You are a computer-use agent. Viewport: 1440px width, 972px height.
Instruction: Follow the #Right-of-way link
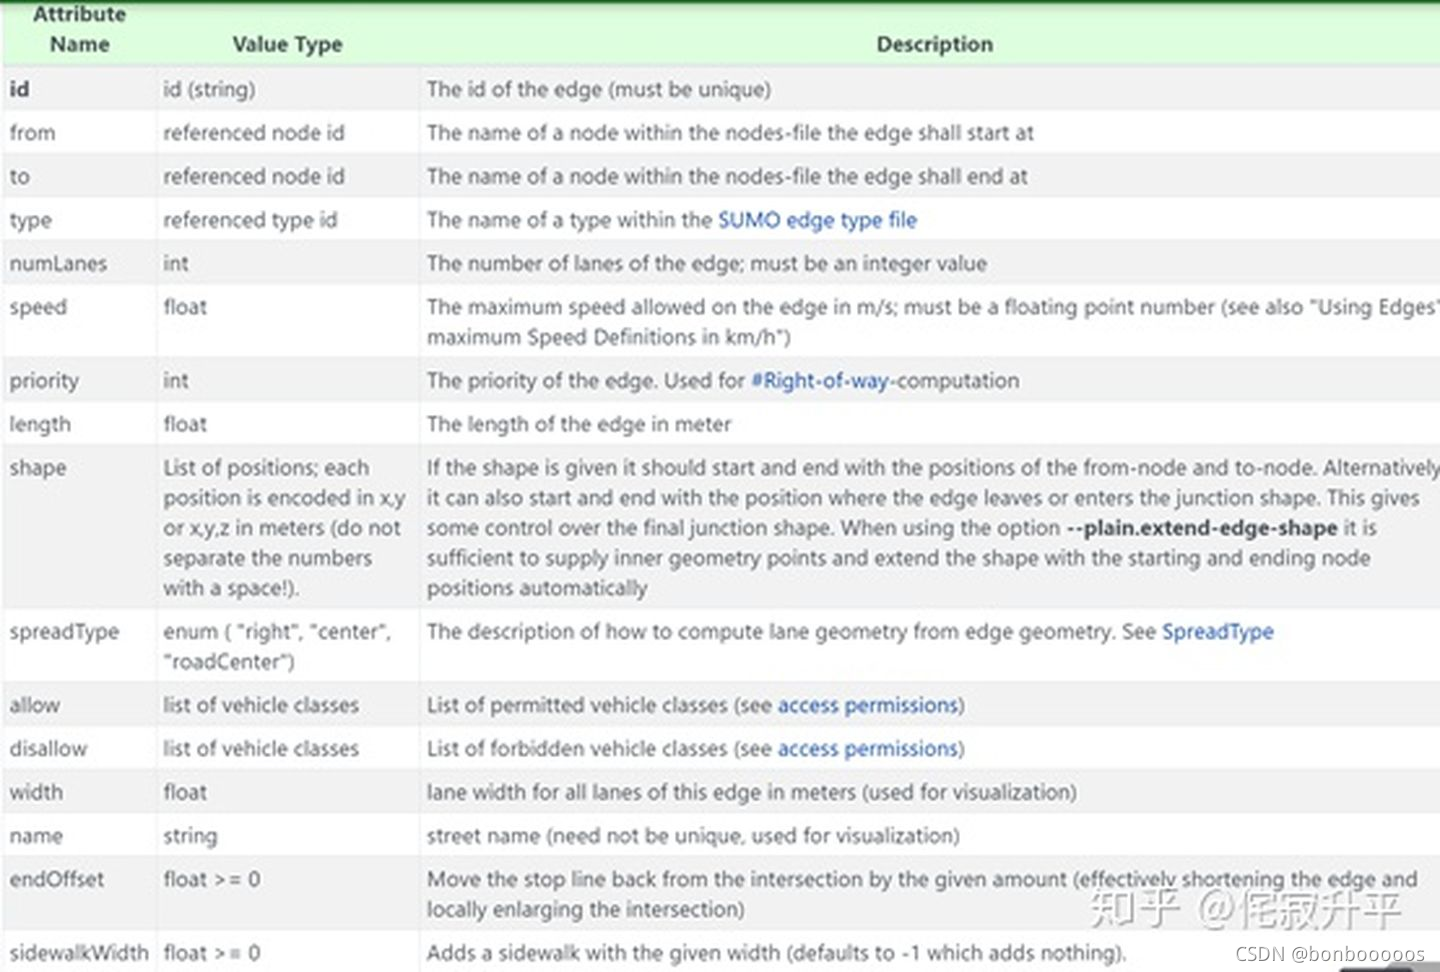819,381
